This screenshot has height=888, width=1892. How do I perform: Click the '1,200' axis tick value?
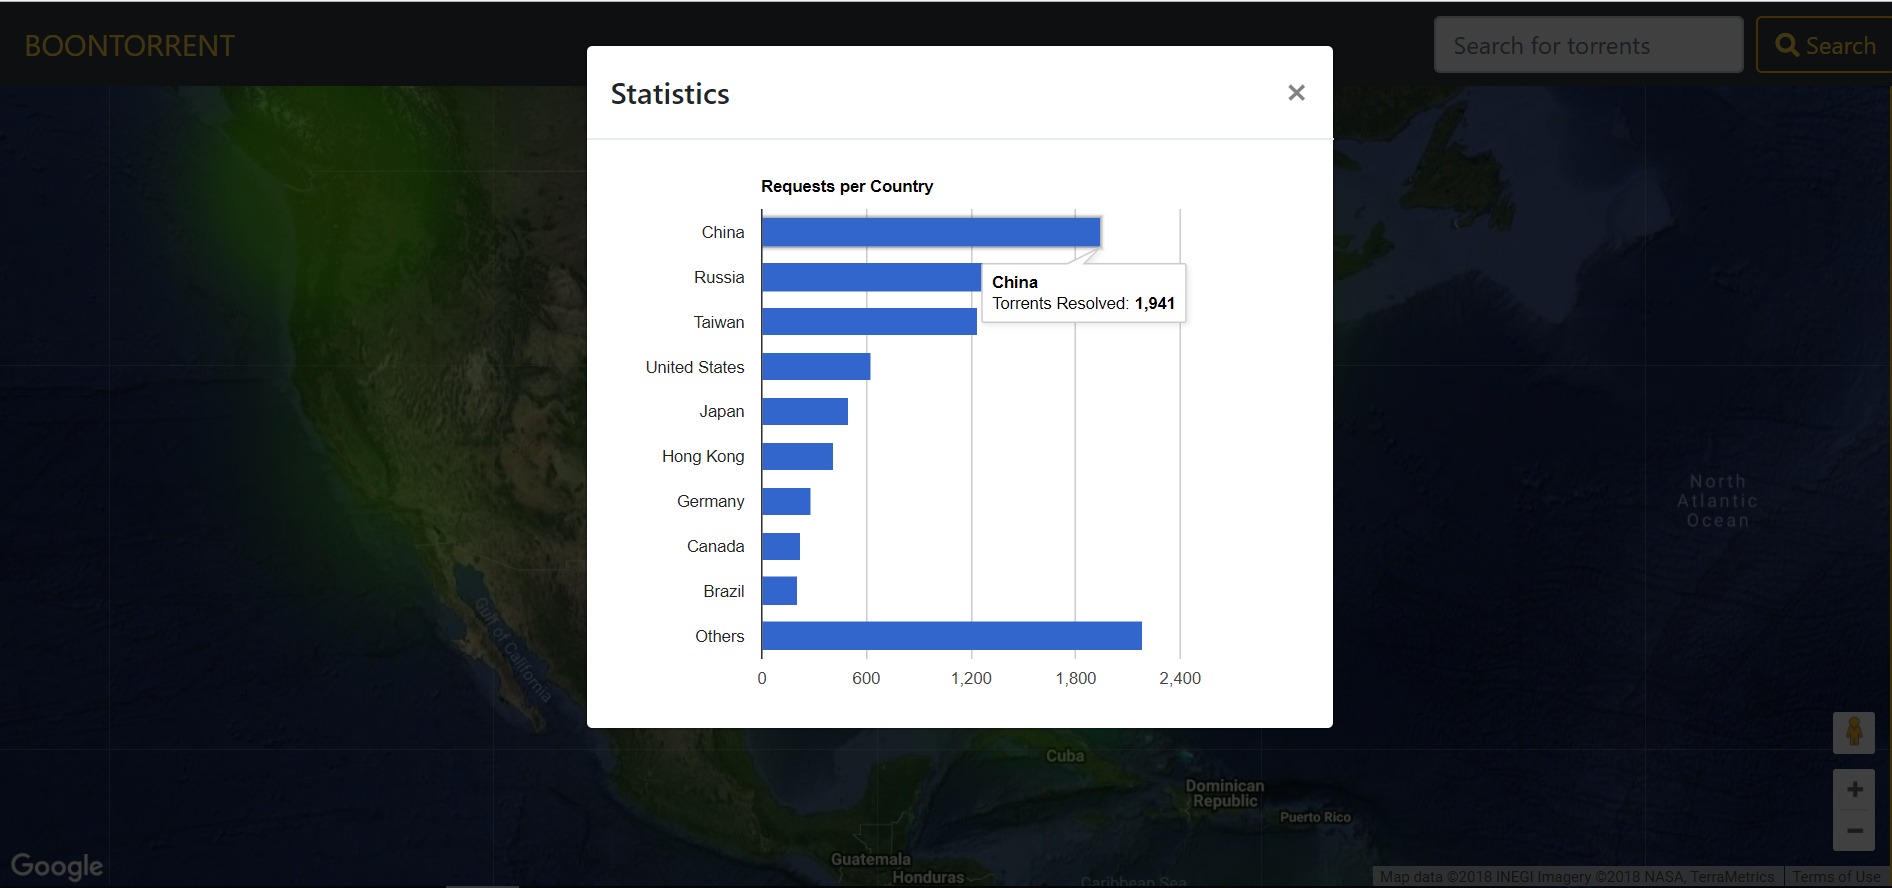[x=971, y=678]
